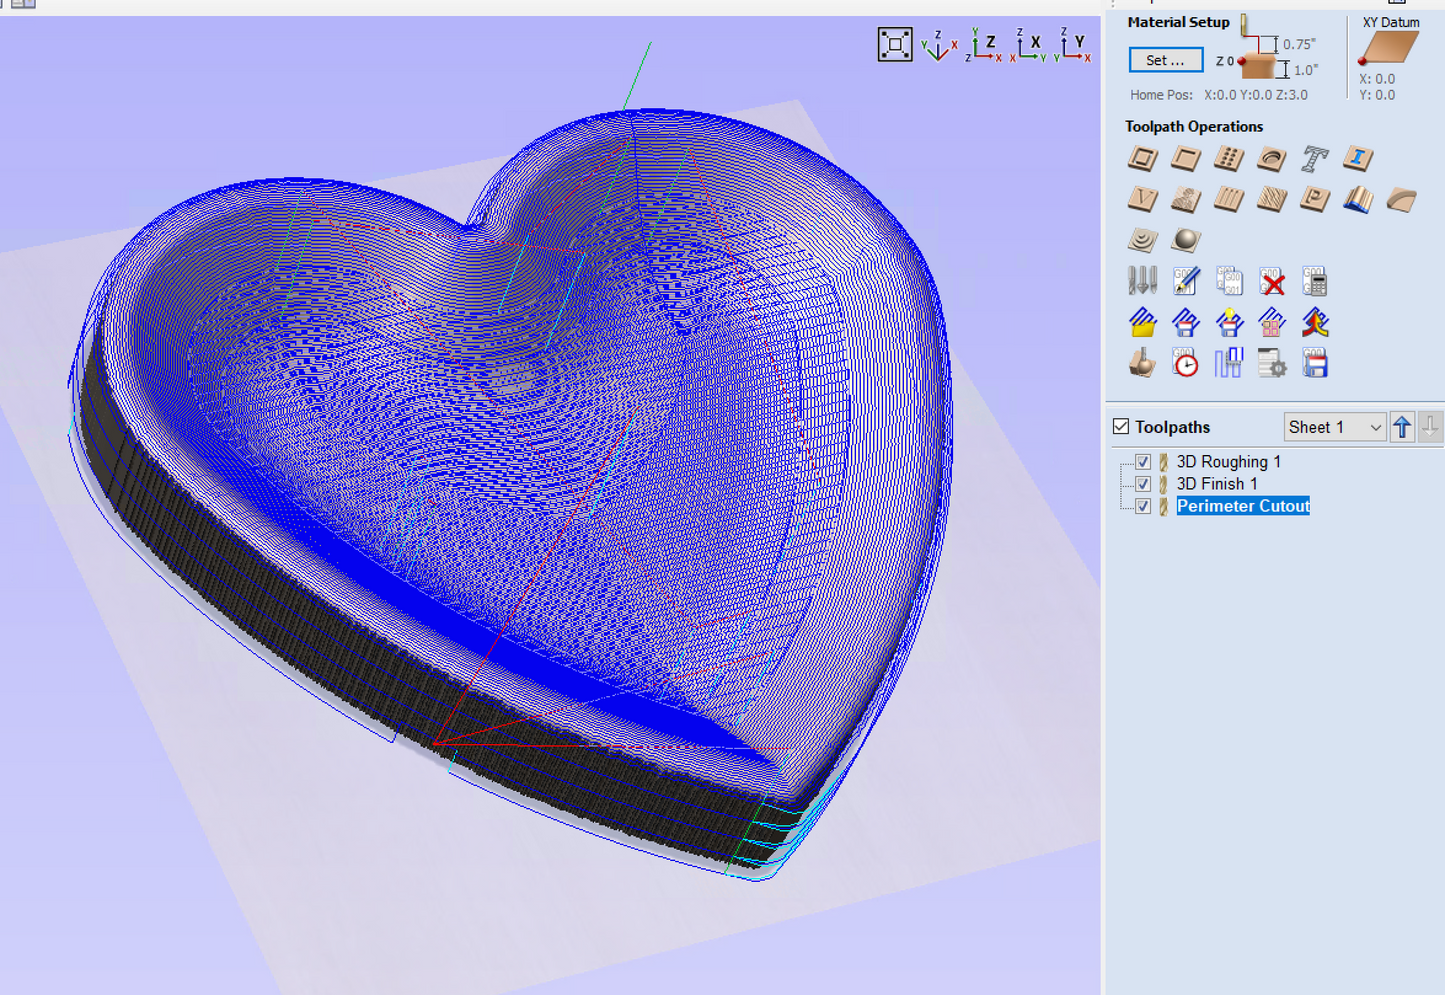Screen dimensions: 1445x995
Task: Toggle the master Toolpaths checkbox
Action: coord(1121,427)
